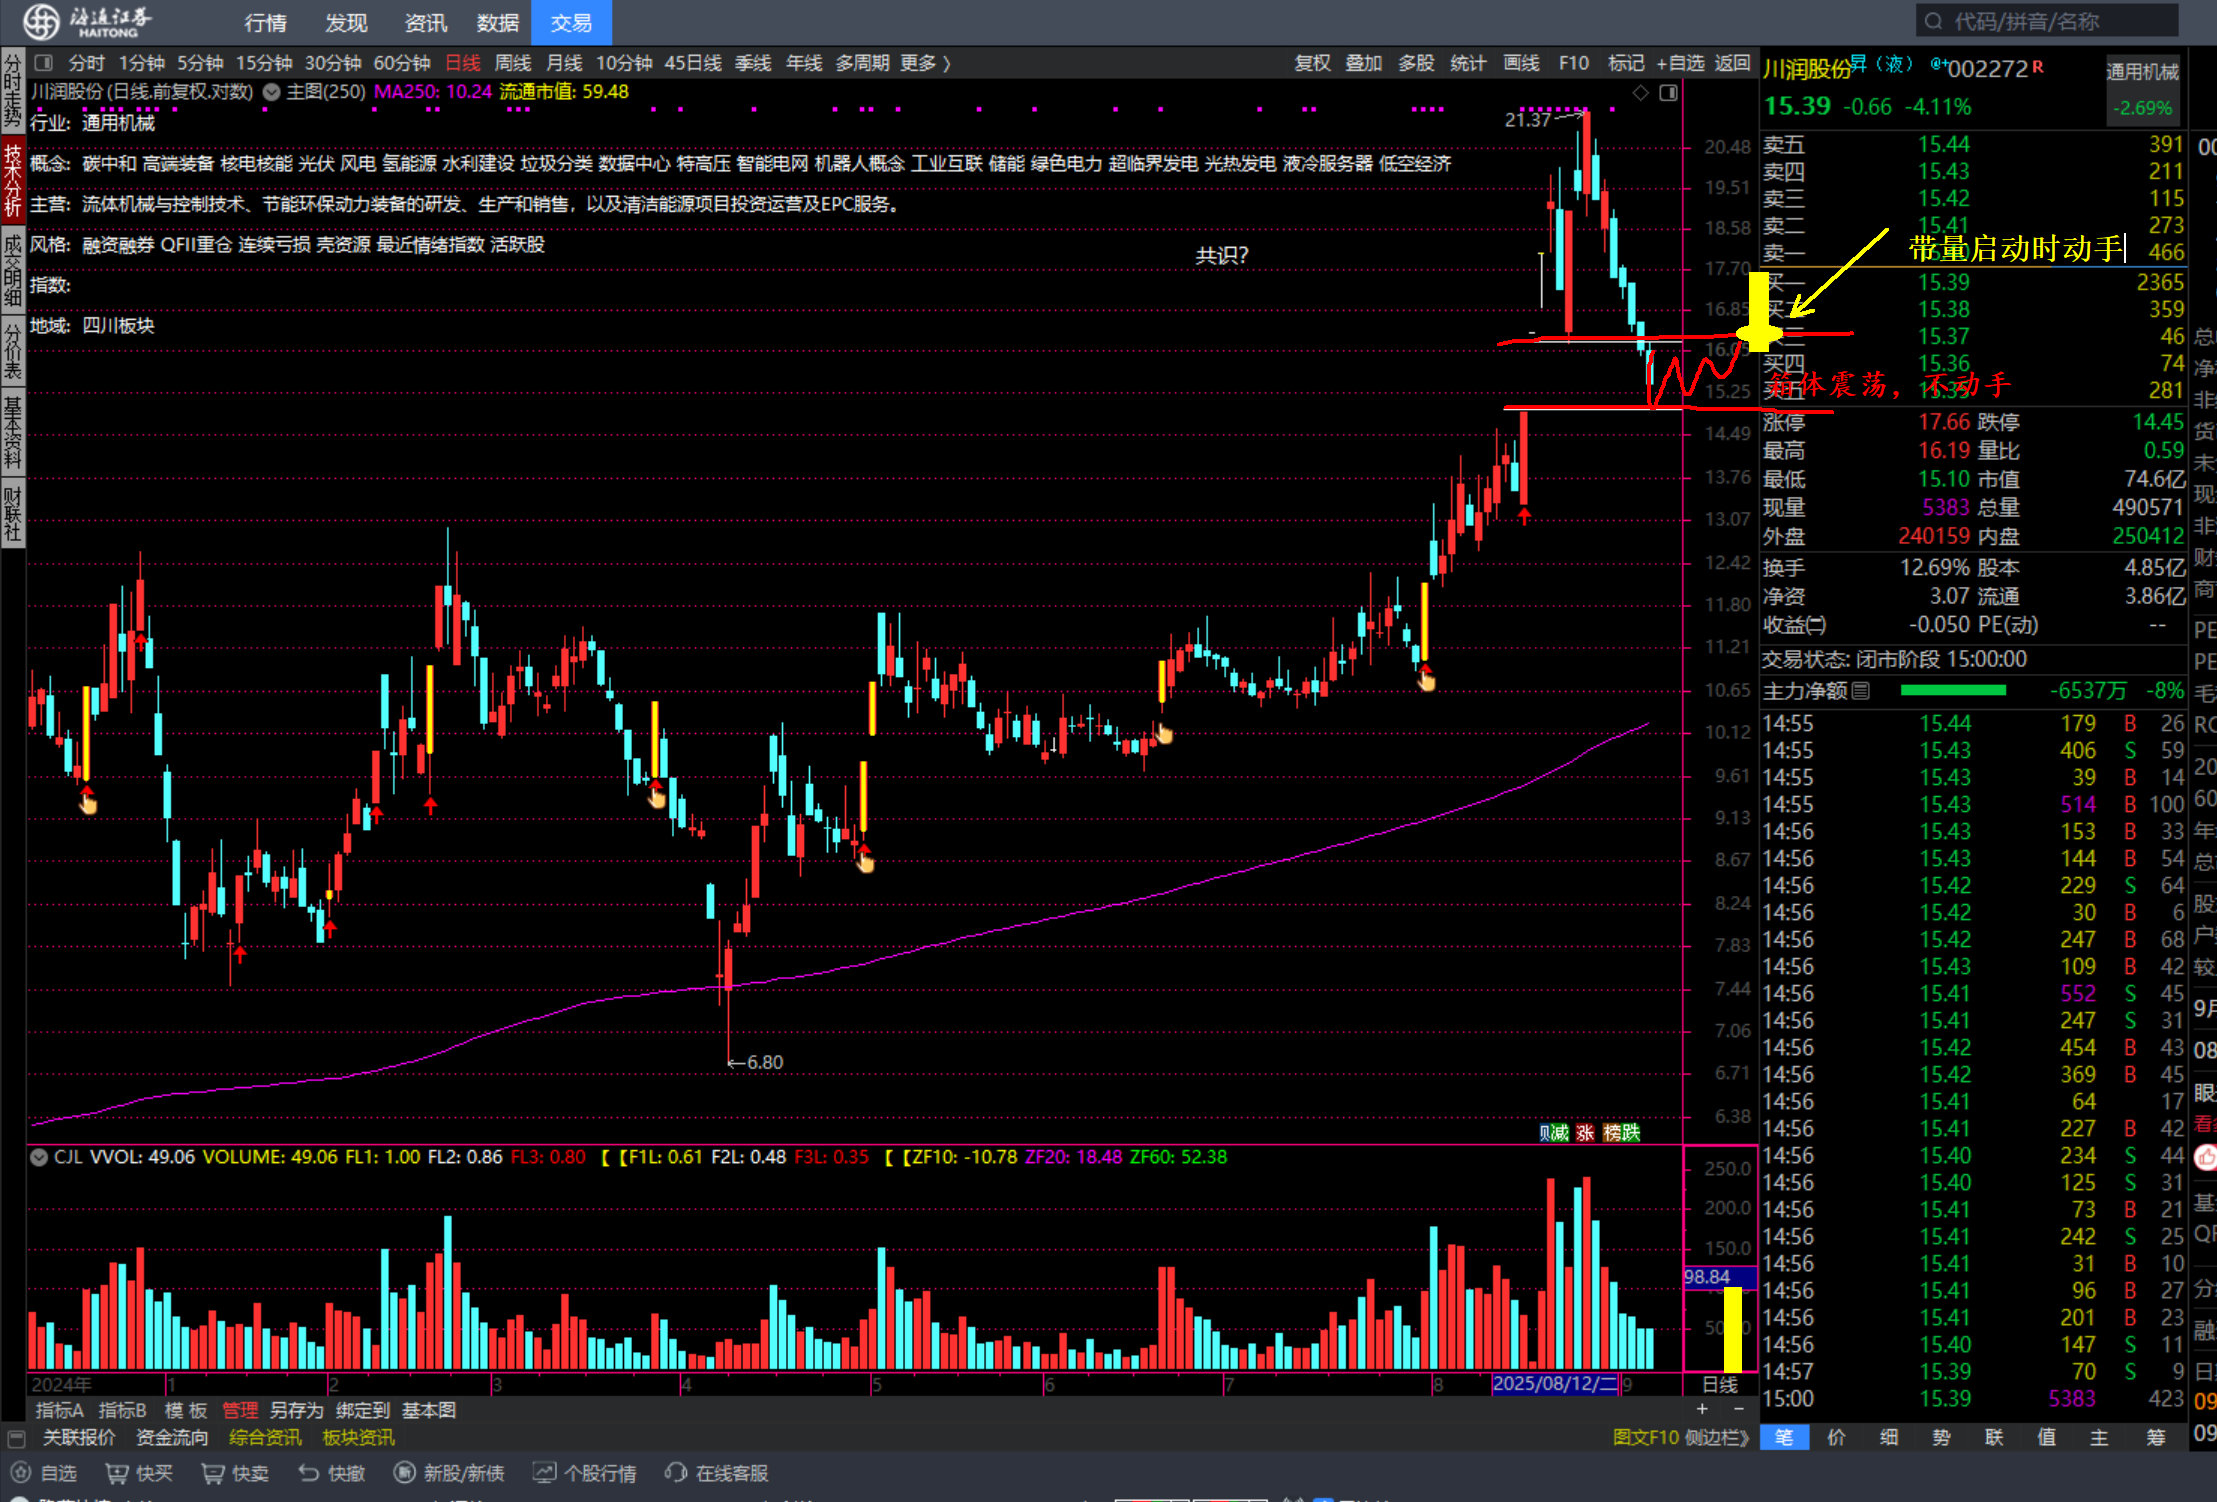Screen dimensions: 2217x1502
Task: Open the 标记 marker menu
Action: point(1625,63)
